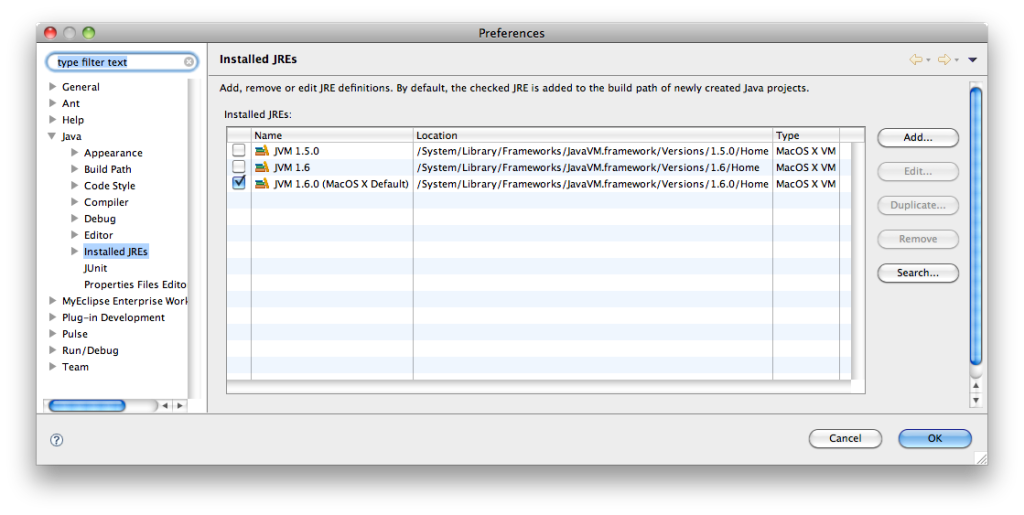Select Installed JREs in the tree

click(x=116, y=251)
